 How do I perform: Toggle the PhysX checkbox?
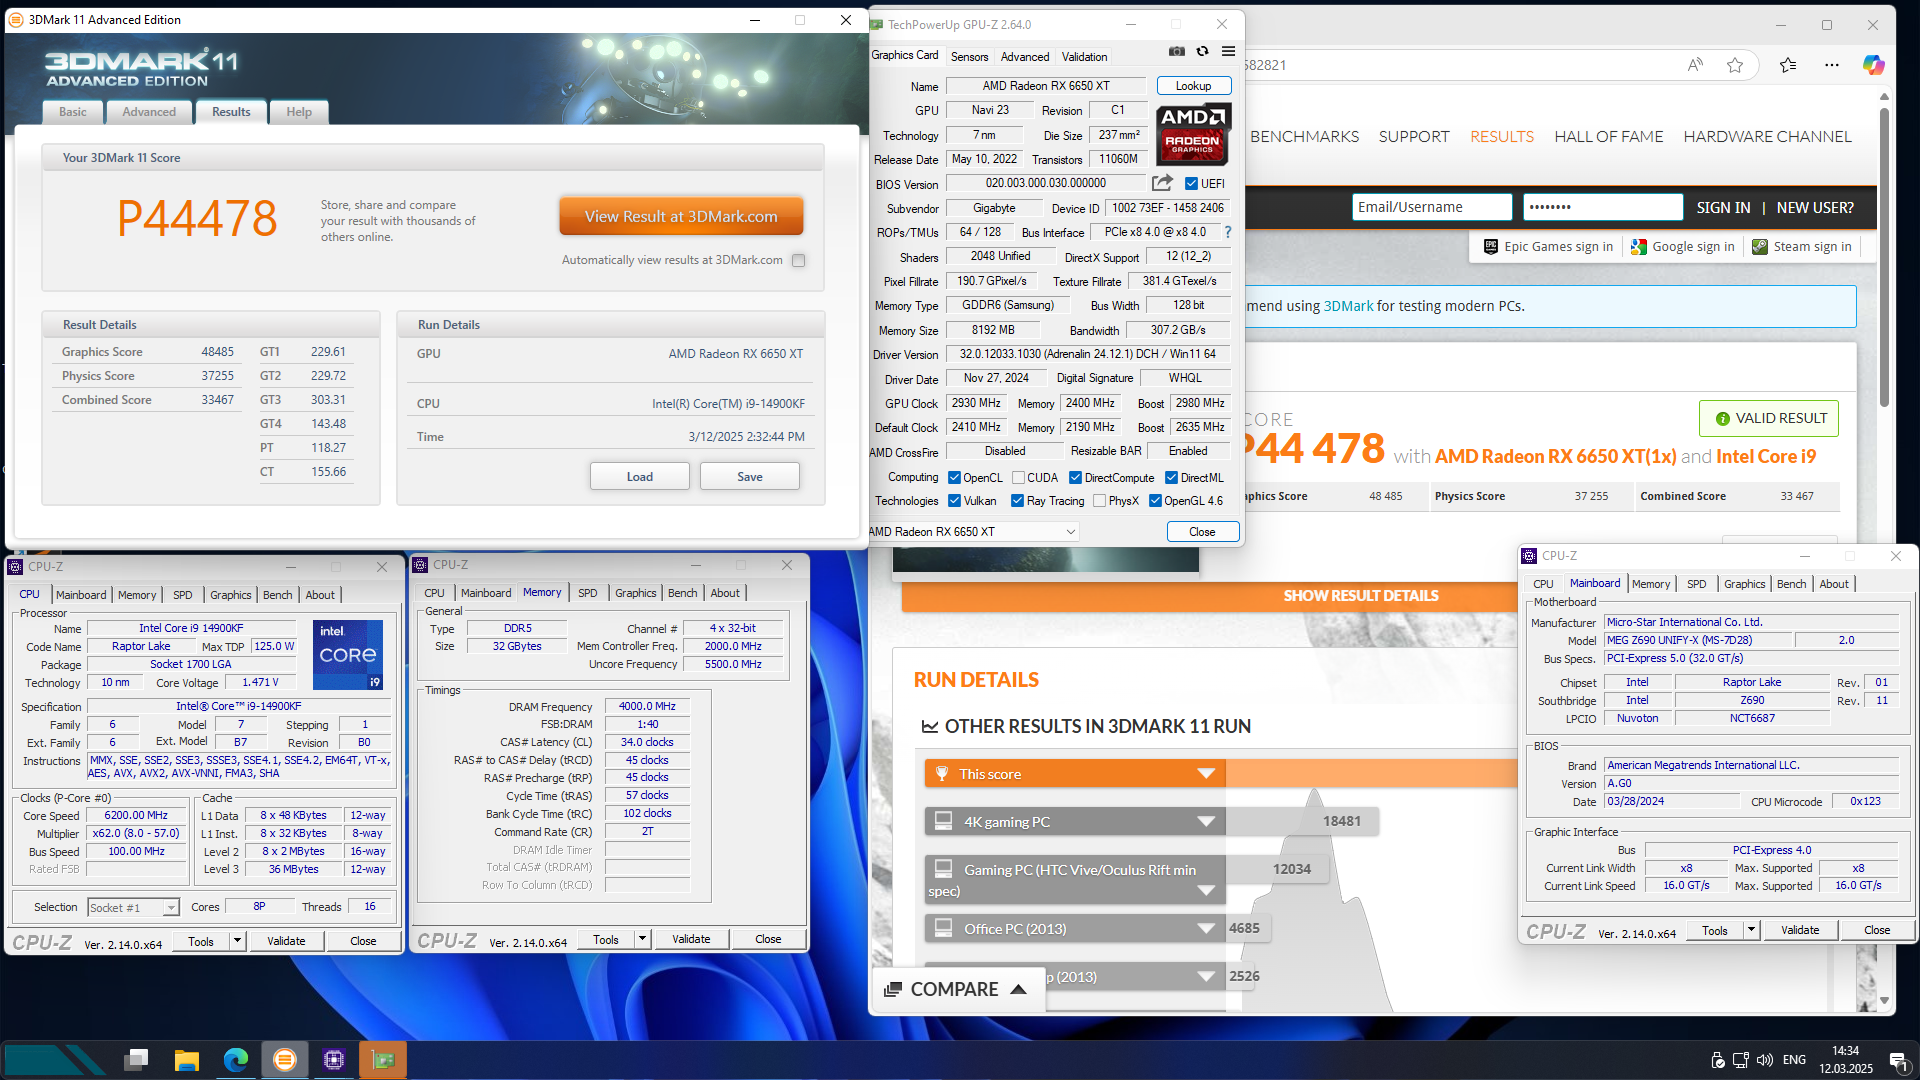[x=1099, y=501]
